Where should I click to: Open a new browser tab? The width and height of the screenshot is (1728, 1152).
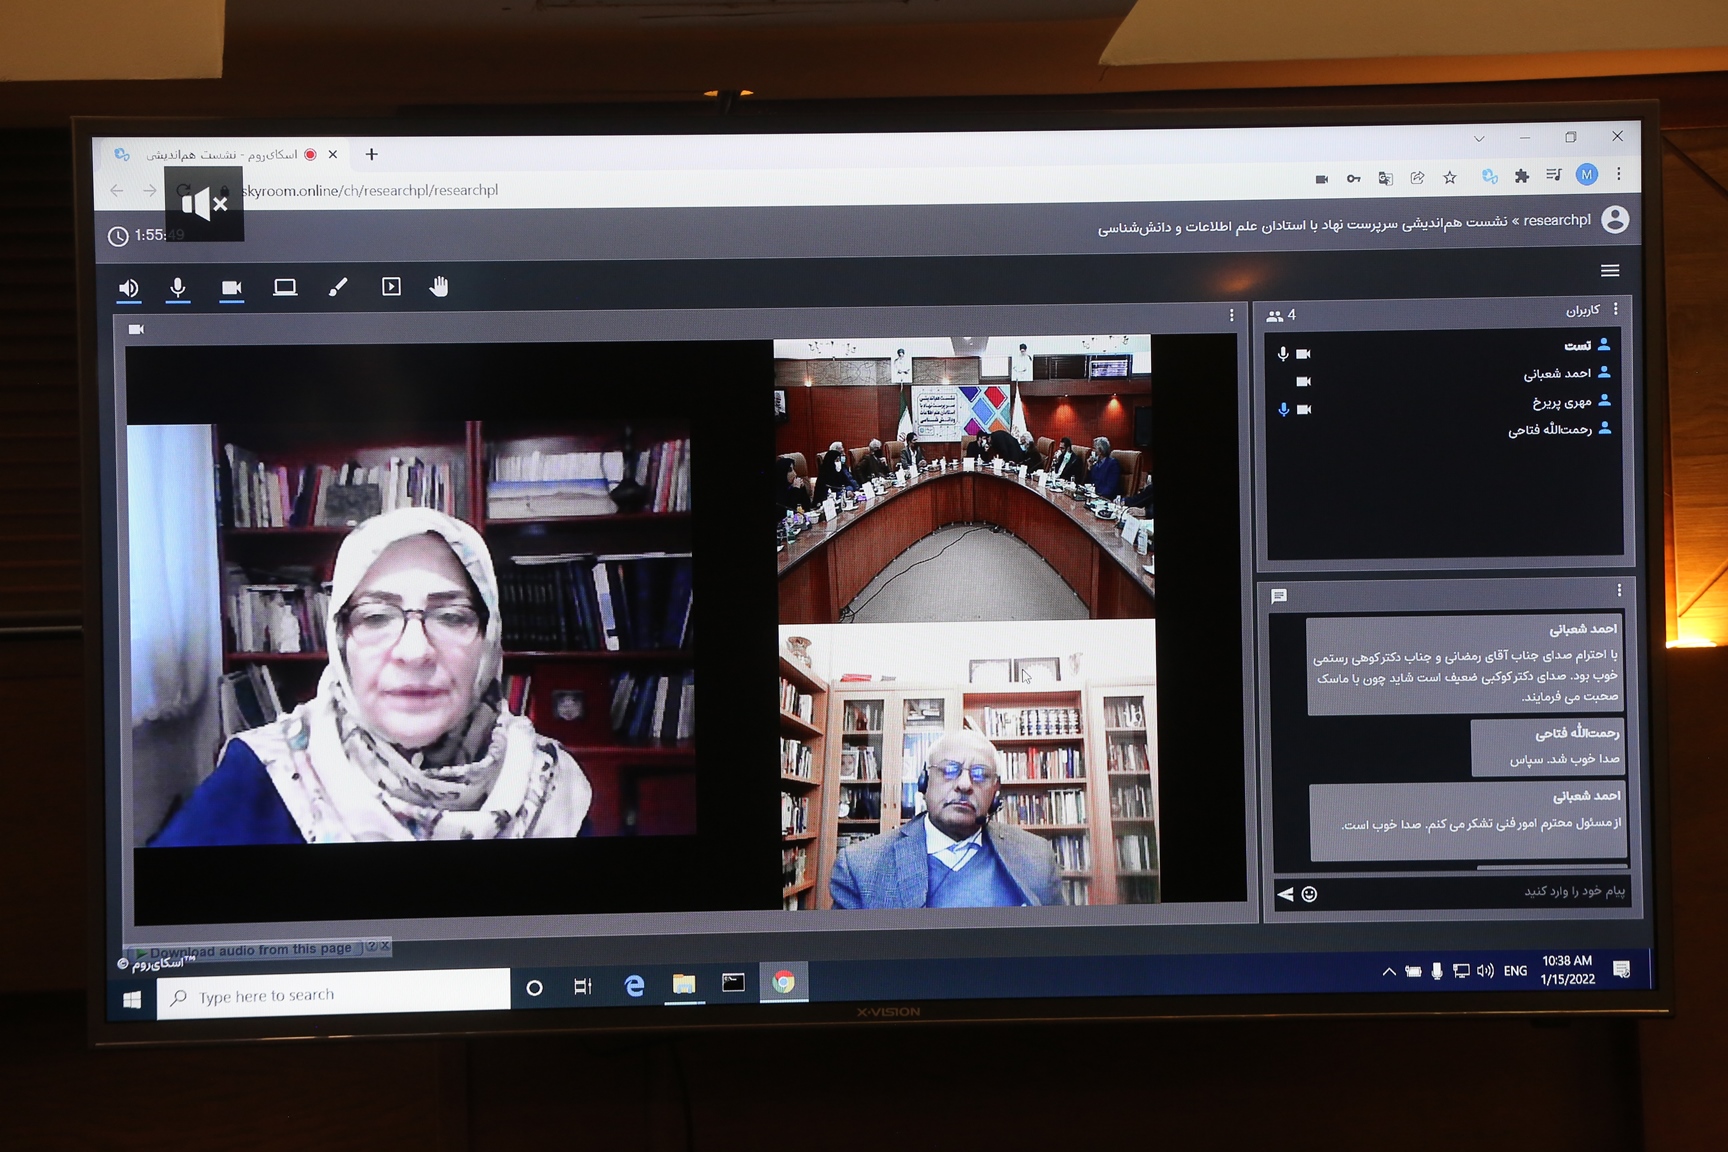(x=371, y=154)
